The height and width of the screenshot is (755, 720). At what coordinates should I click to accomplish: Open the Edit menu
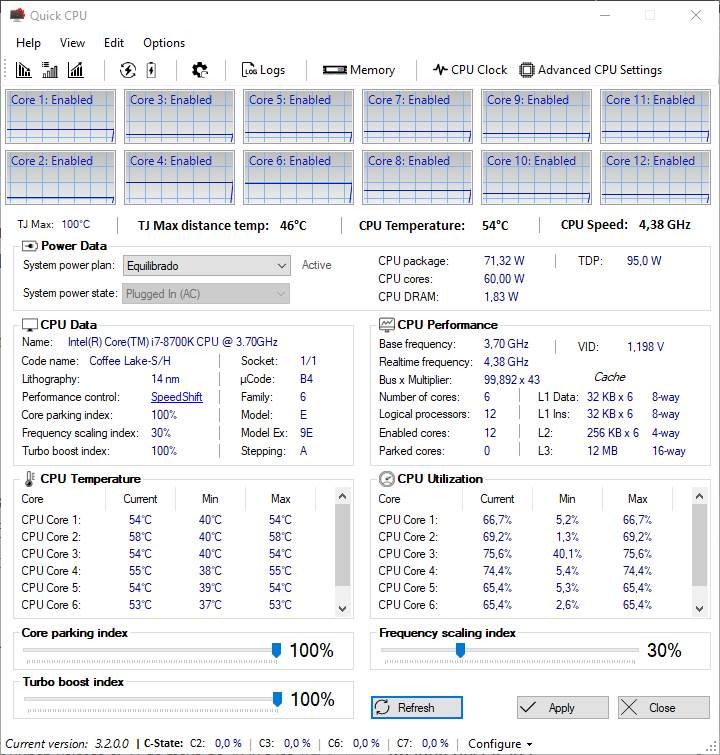click(114, 43)
